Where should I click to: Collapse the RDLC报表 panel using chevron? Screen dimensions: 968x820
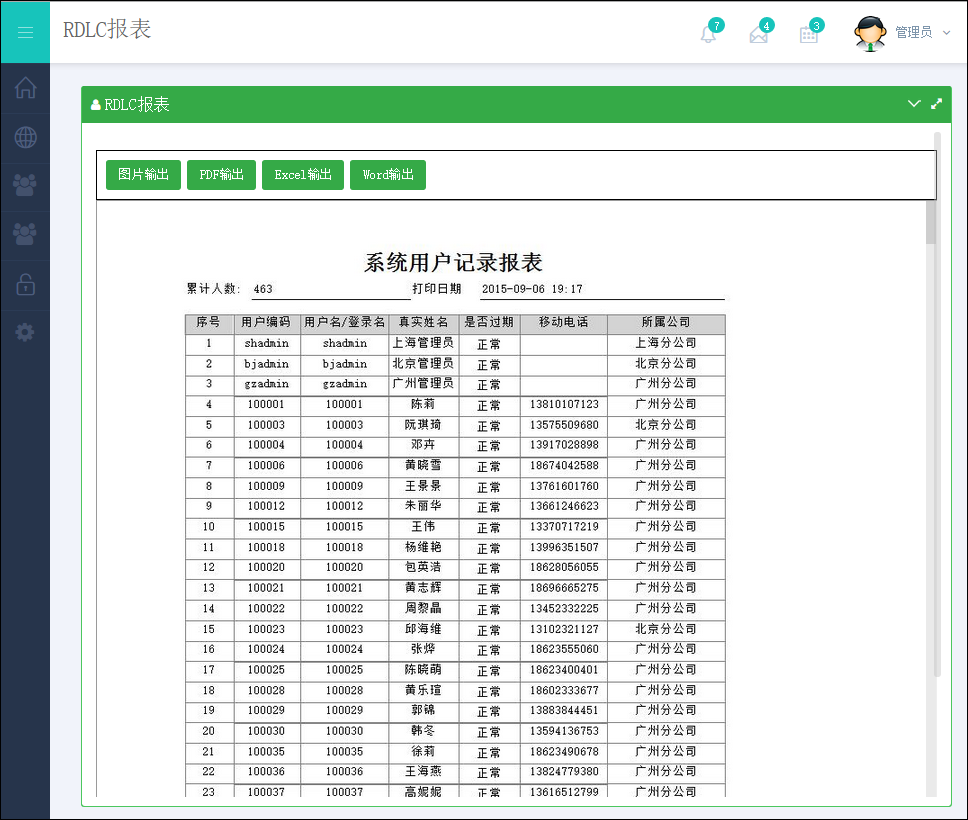tap(913, 104)
